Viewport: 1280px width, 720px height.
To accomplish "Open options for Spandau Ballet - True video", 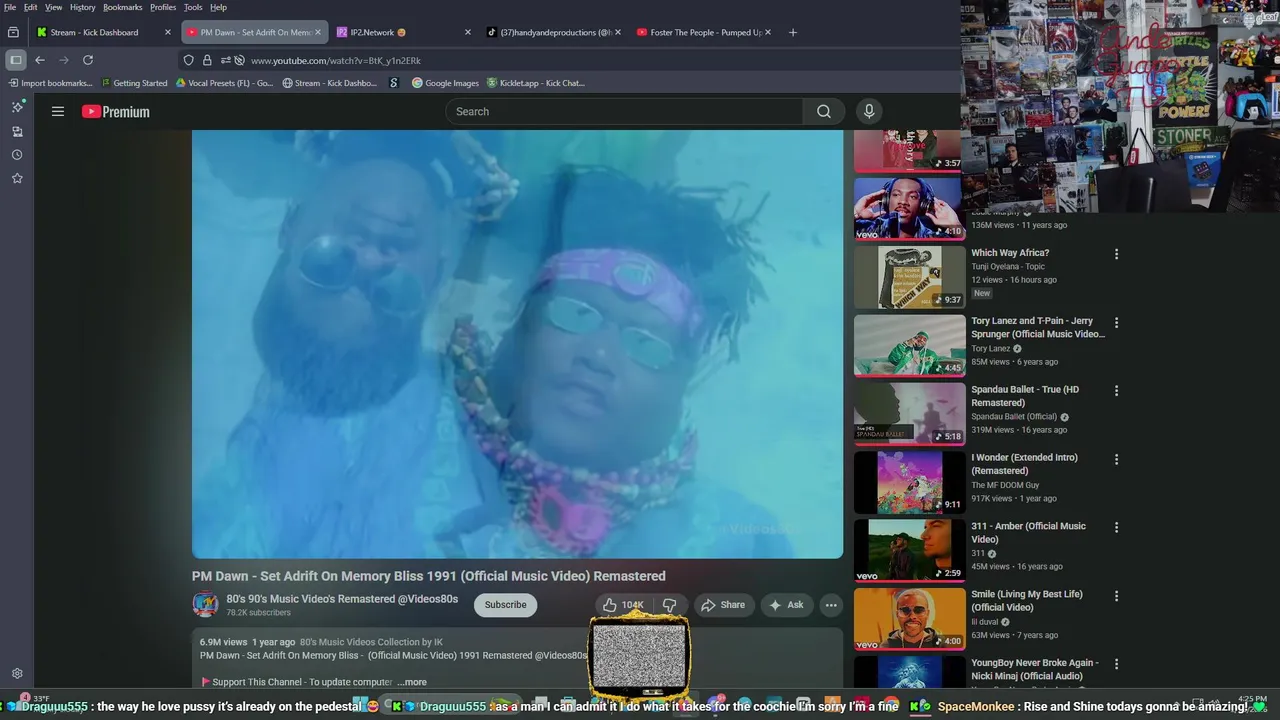I will 1117,391.
